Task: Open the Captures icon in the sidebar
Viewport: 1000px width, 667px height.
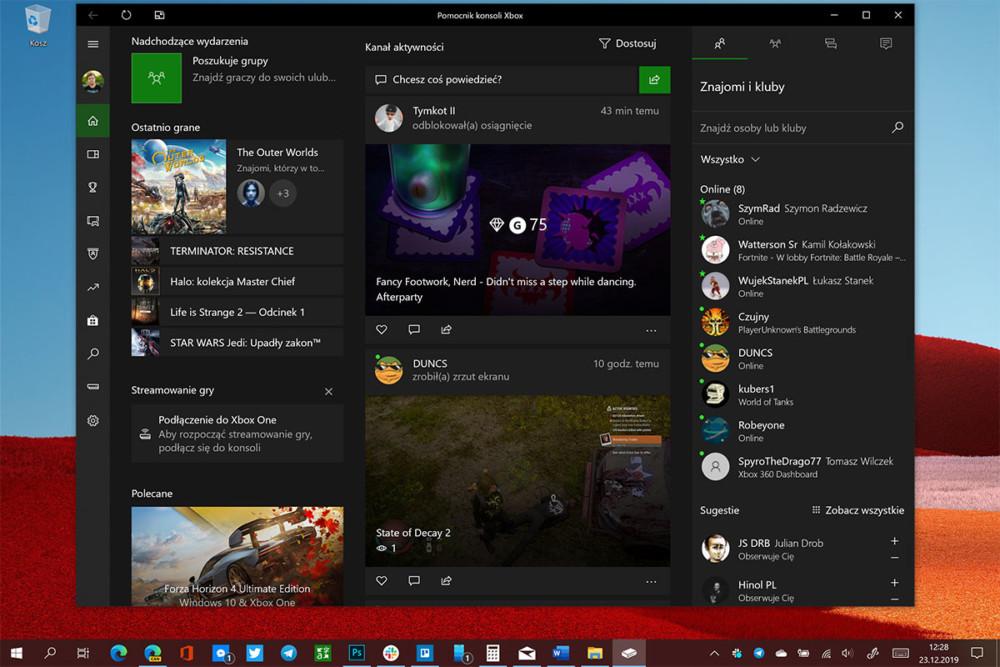Action: coord(93,221)
